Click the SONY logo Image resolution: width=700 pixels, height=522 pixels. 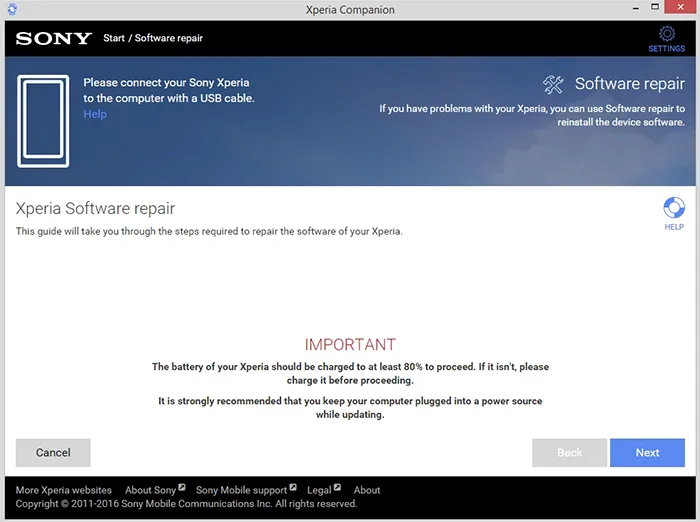[x=54, y=38]
